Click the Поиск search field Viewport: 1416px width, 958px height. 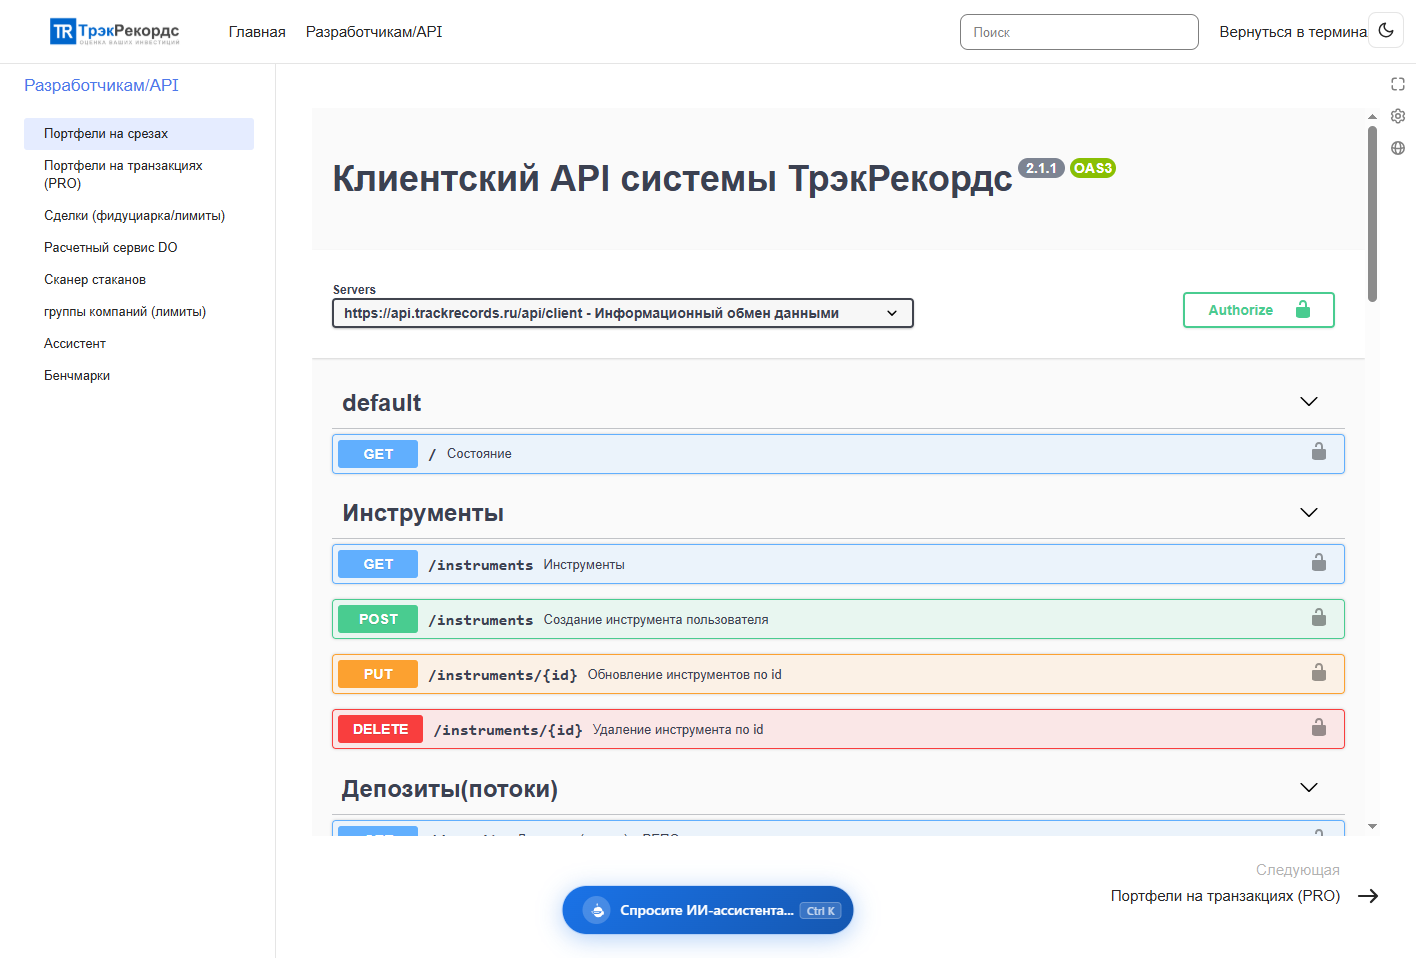(x=1079, y=32)
